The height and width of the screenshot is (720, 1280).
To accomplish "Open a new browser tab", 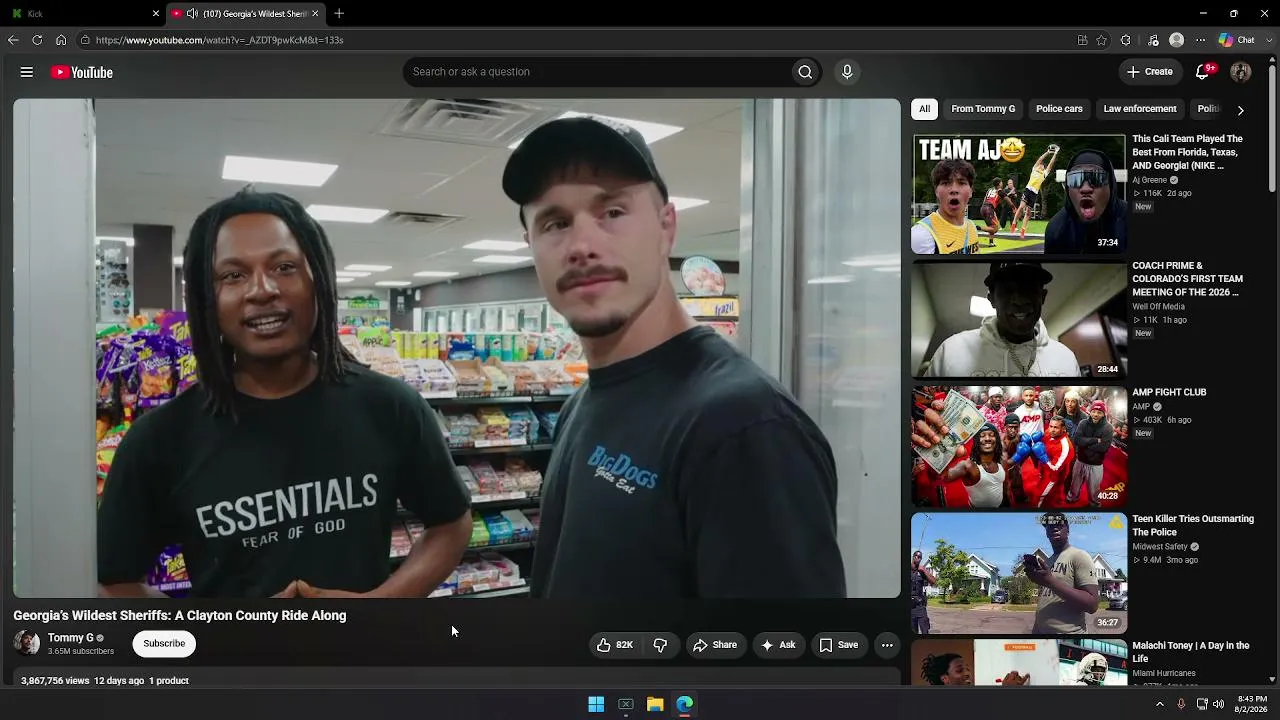I will click(339, 14).
